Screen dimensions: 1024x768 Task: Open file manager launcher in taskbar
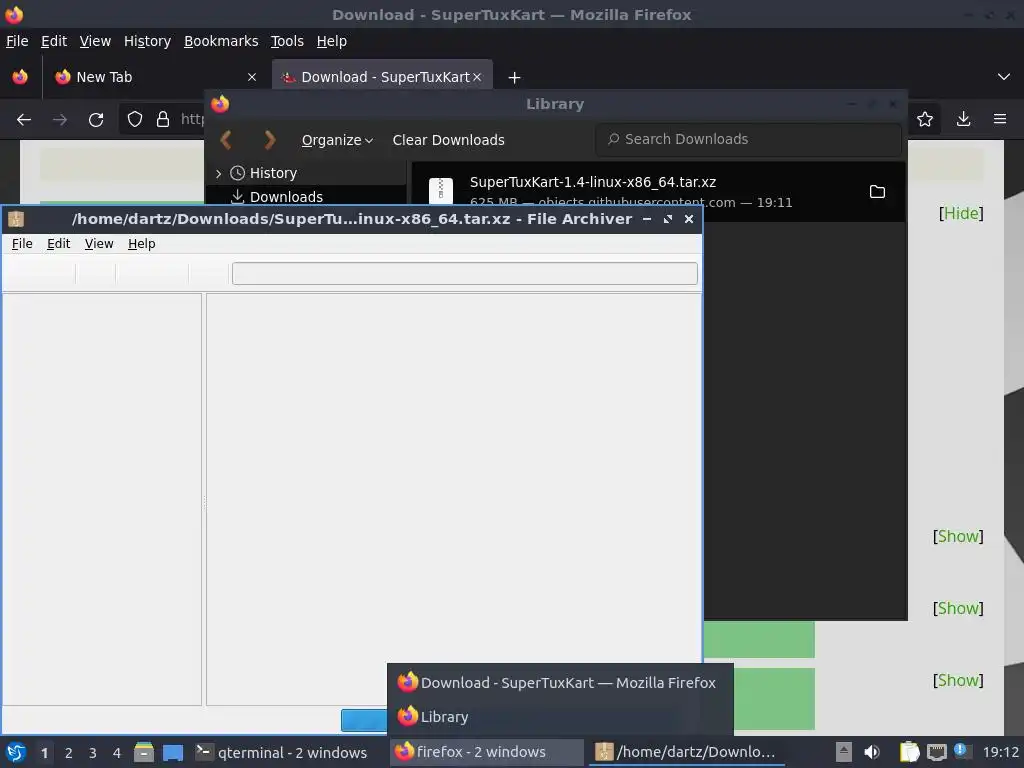tap(144, 752)
